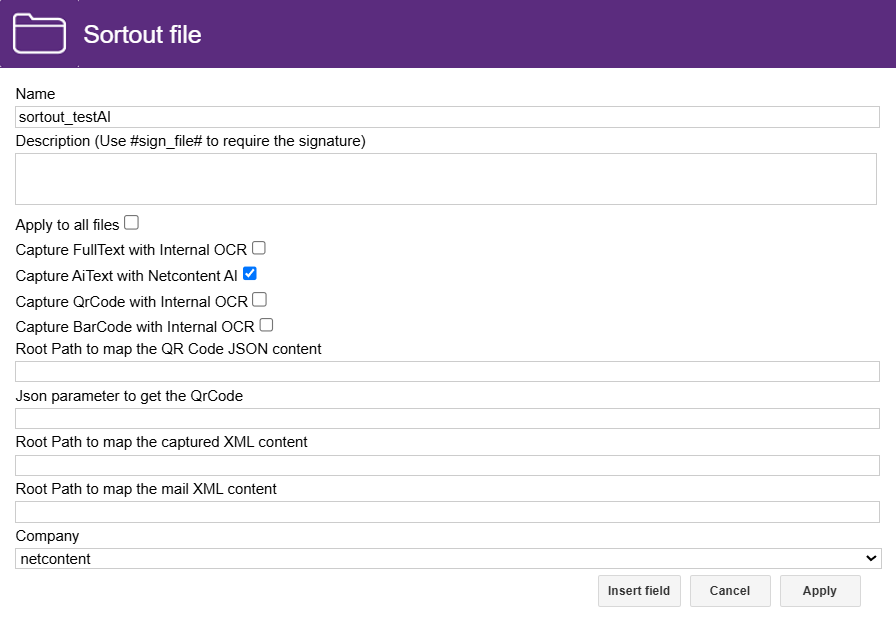
Task: Enable the Apply to all files checkbox
Action: pos(131,222)
